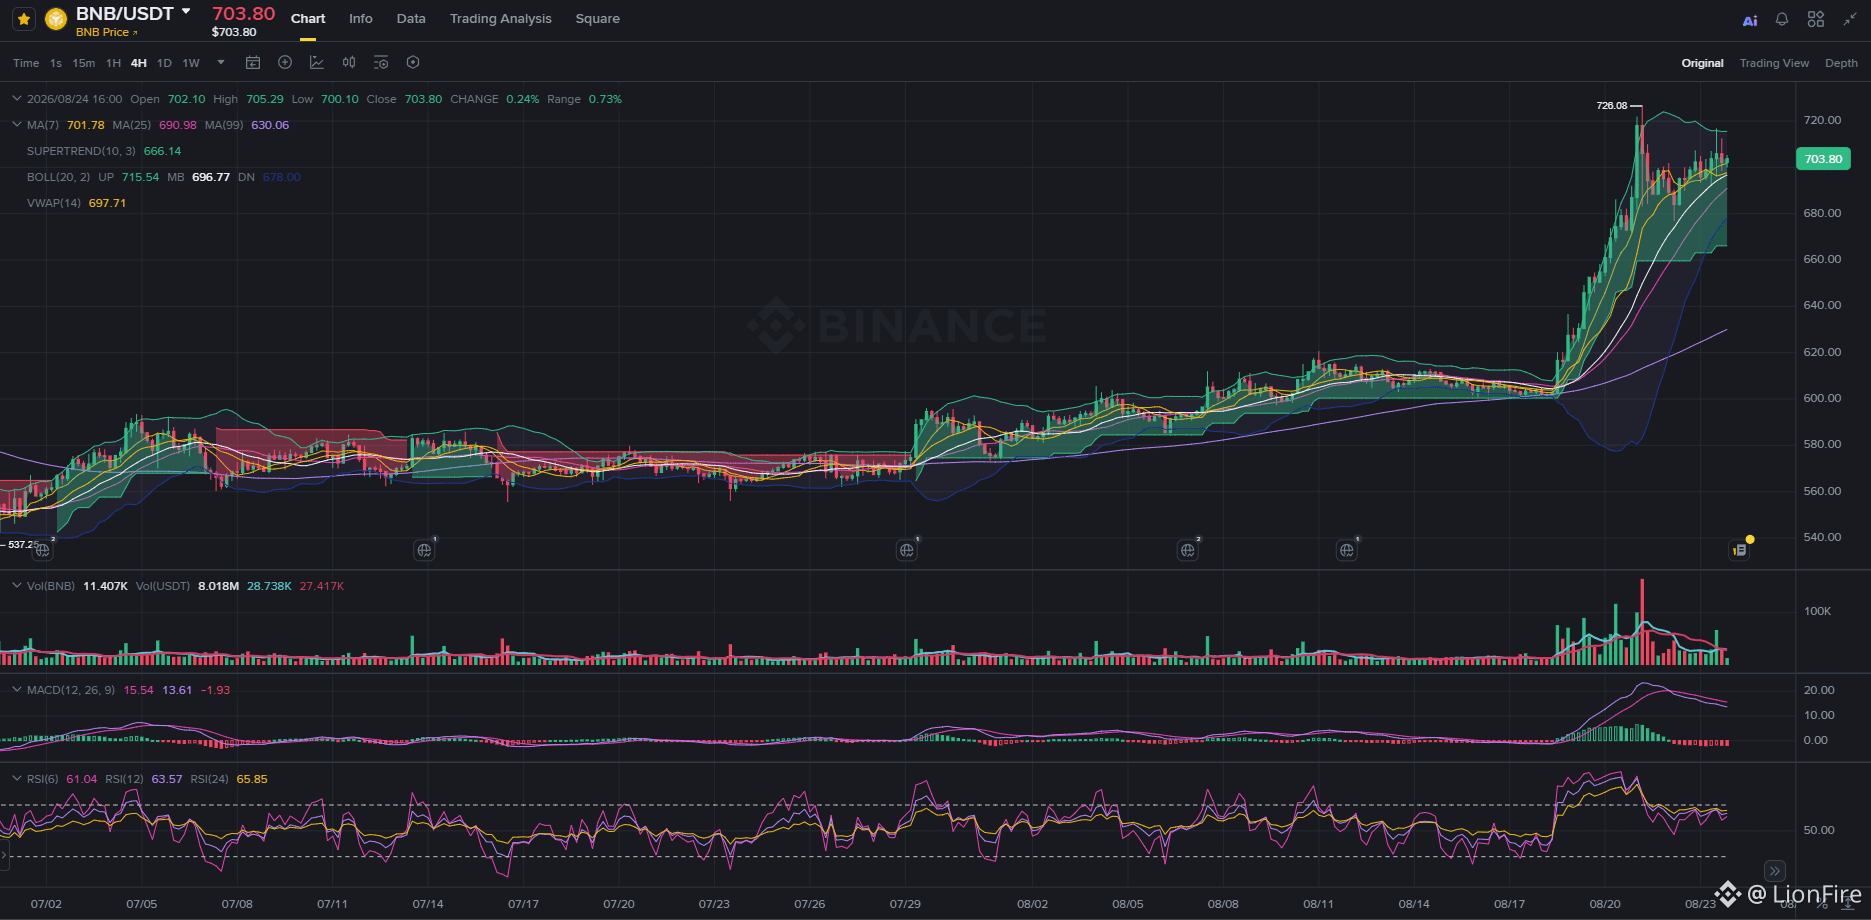The width and height of the screenshot is (1871, 920).
Task: Click the double-arrow jump to latest button
Action: [1775, 871]
